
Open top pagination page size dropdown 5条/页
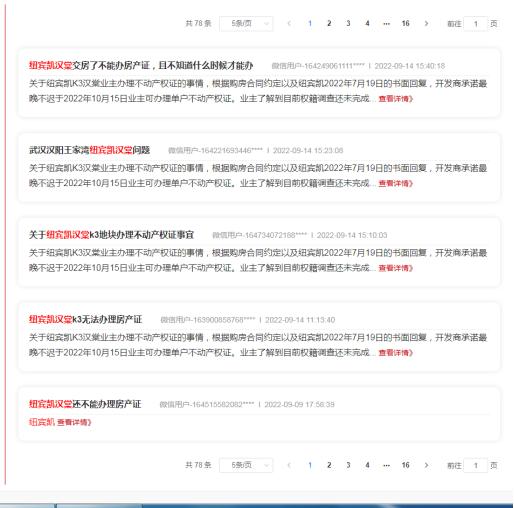(x=246, y=24)
